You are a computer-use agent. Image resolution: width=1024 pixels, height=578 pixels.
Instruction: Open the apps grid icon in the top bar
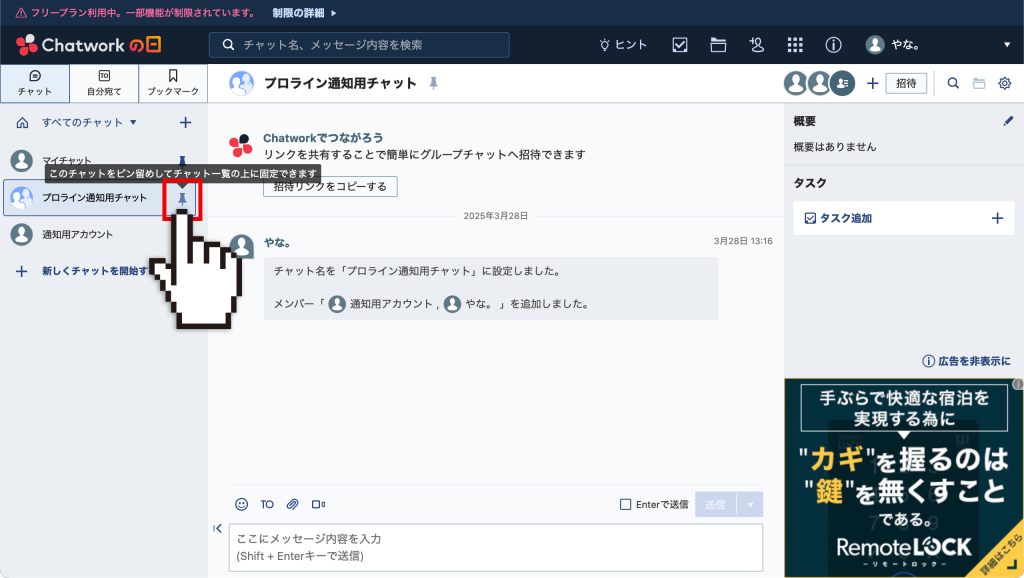click(x=795, y=45)
